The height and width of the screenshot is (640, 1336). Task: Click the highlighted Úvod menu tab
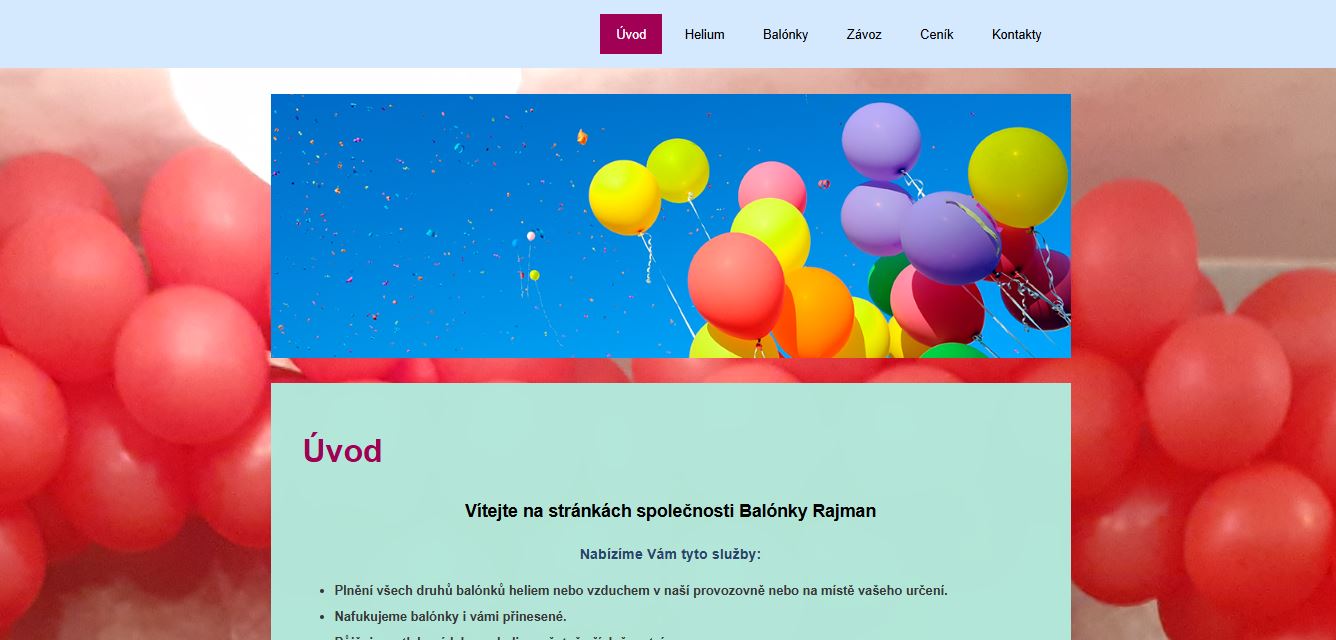pyautogui.click(x=631, y=34)
